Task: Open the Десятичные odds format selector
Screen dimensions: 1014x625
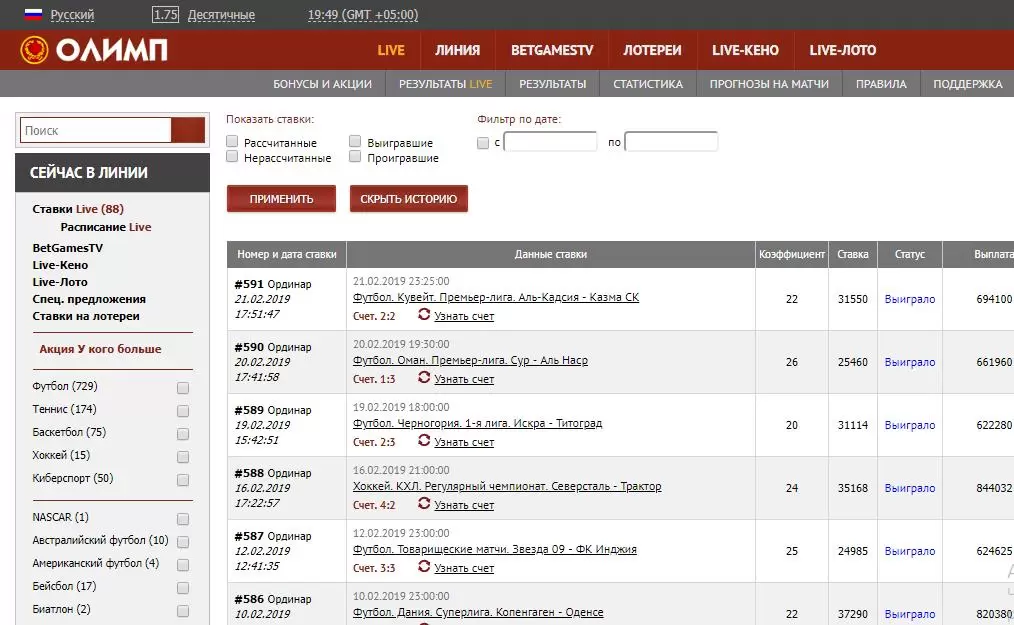Action: point(221,15)
